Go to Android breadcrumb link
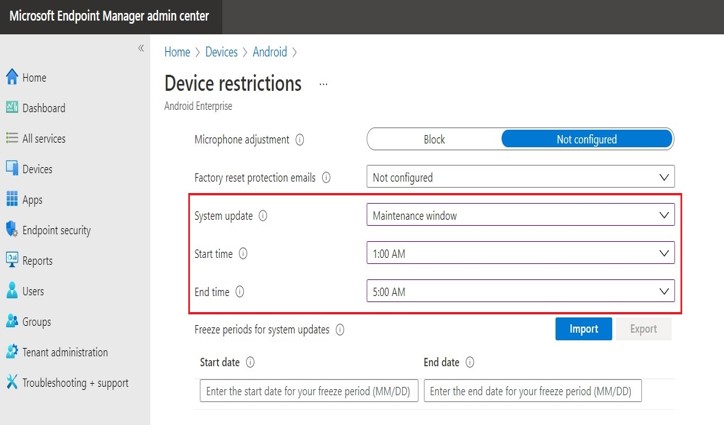The width and height of the screenshot is (724, 425). coord(271,52)
